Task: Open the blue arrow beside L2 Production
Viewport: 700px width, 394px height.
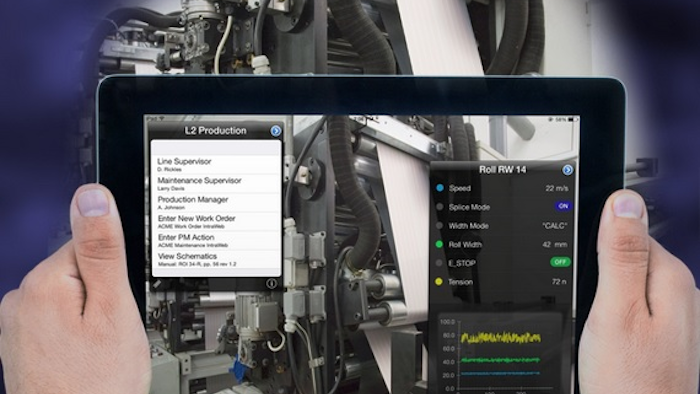Action: [276, 131]
